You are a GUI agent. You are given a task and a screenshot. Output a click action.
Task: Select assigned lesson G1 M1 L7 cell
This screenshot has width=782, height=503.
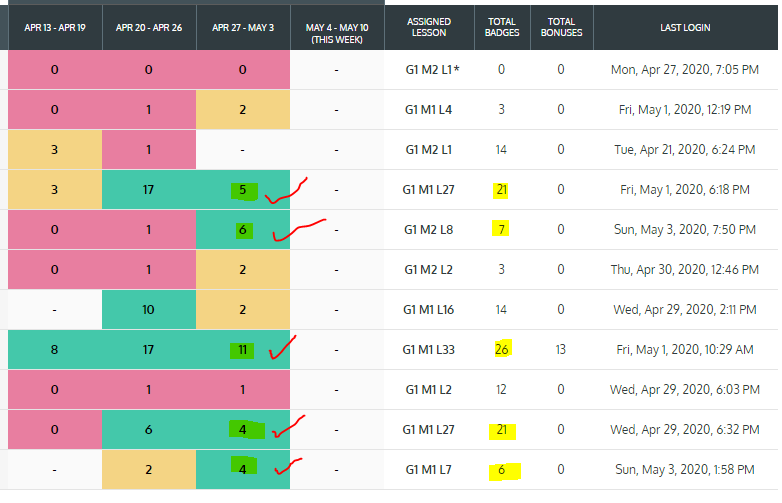coord(428,470)
